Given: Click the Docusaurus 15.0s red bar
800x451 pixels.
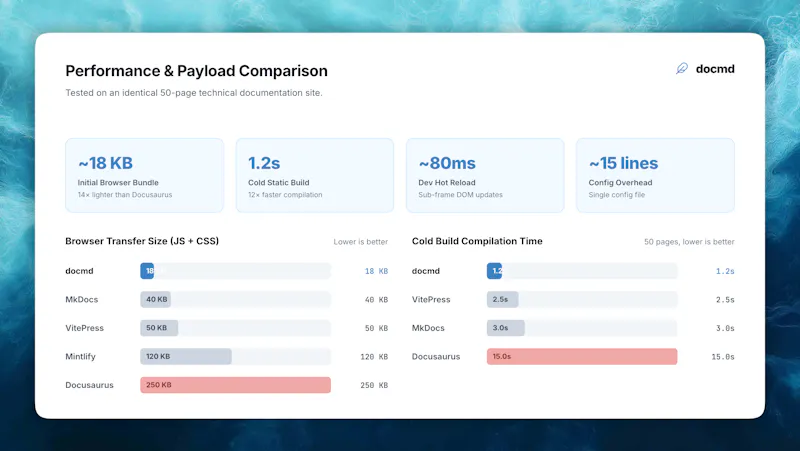Looking at the screenshot, I should [582, 357].
